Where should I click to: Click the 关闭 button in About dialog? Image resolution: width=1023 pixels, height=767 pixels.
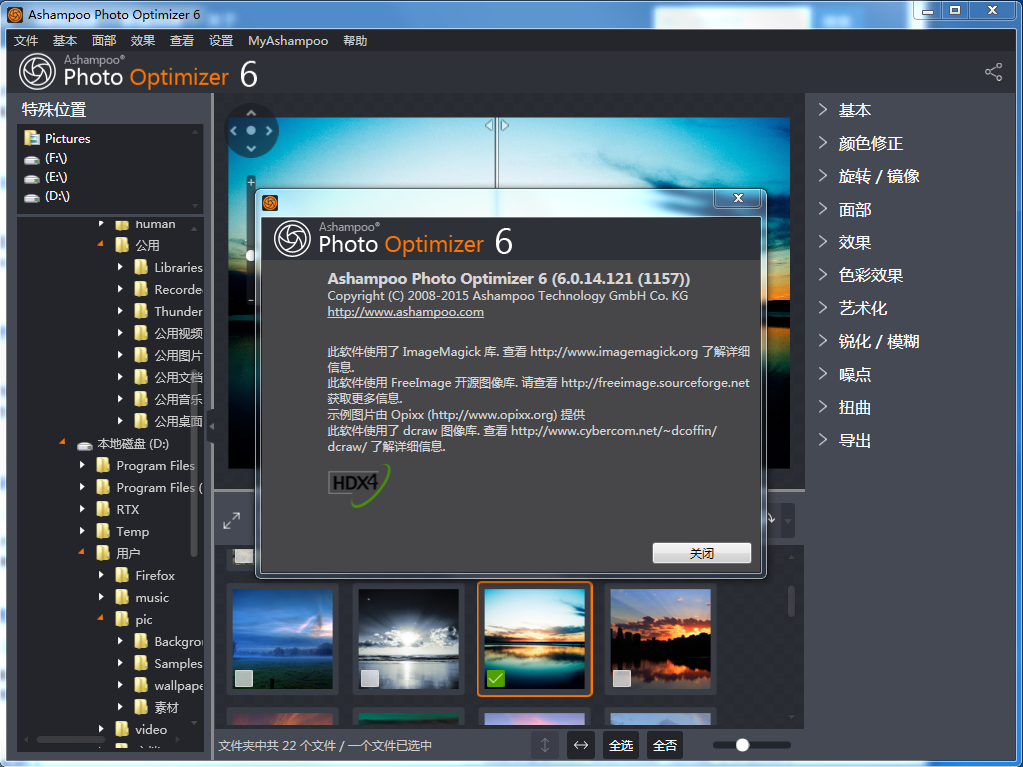click(701, 554)
